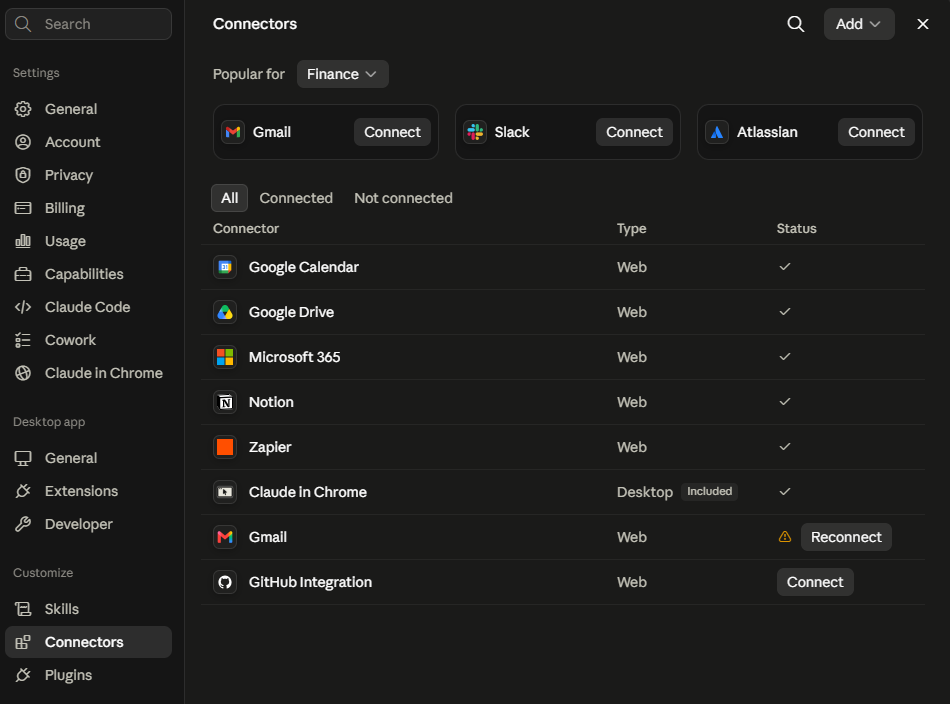The height and width of the screenshot is (704, 950).
Task: Click the Notion status checkmark
Action: (x=785, y=402)
